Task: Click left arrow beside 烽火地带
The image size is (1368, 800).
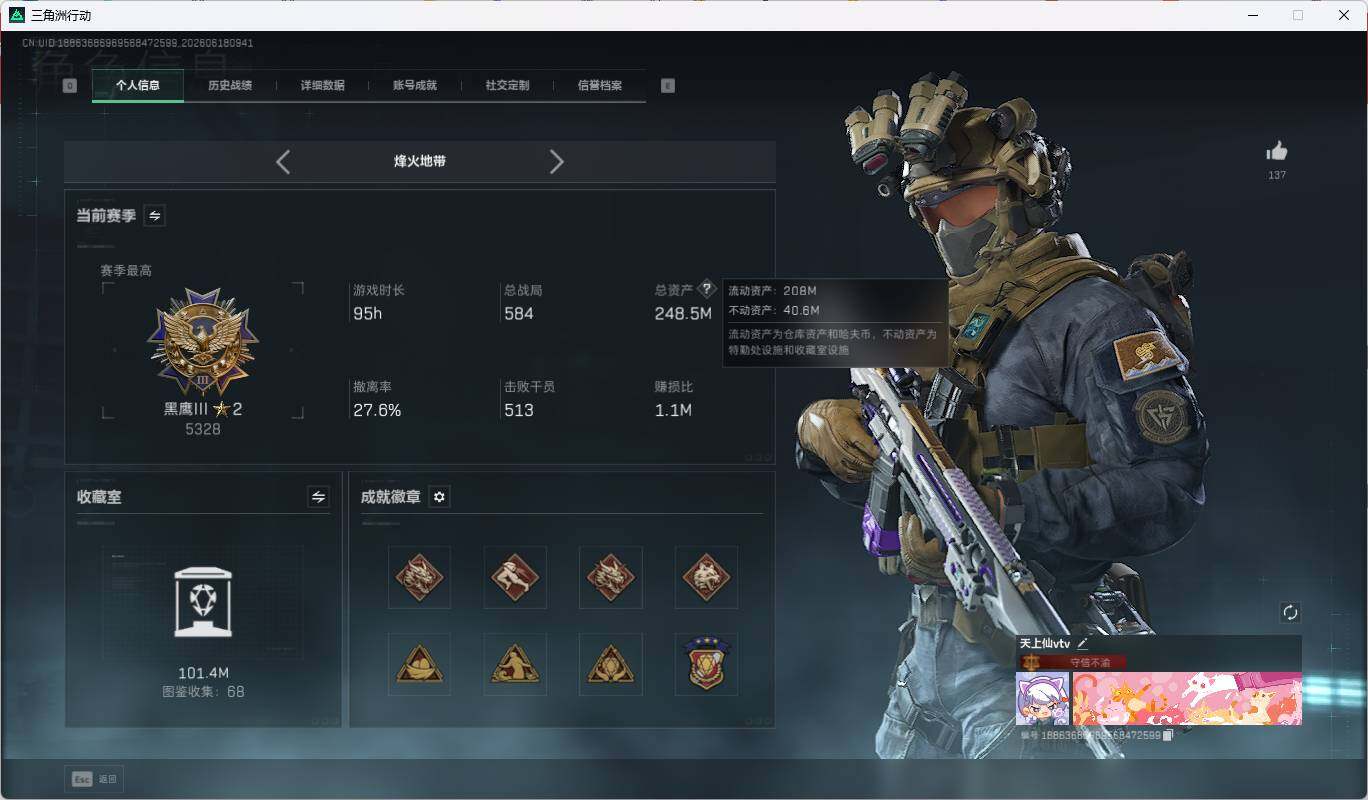Action: point(283,161)
